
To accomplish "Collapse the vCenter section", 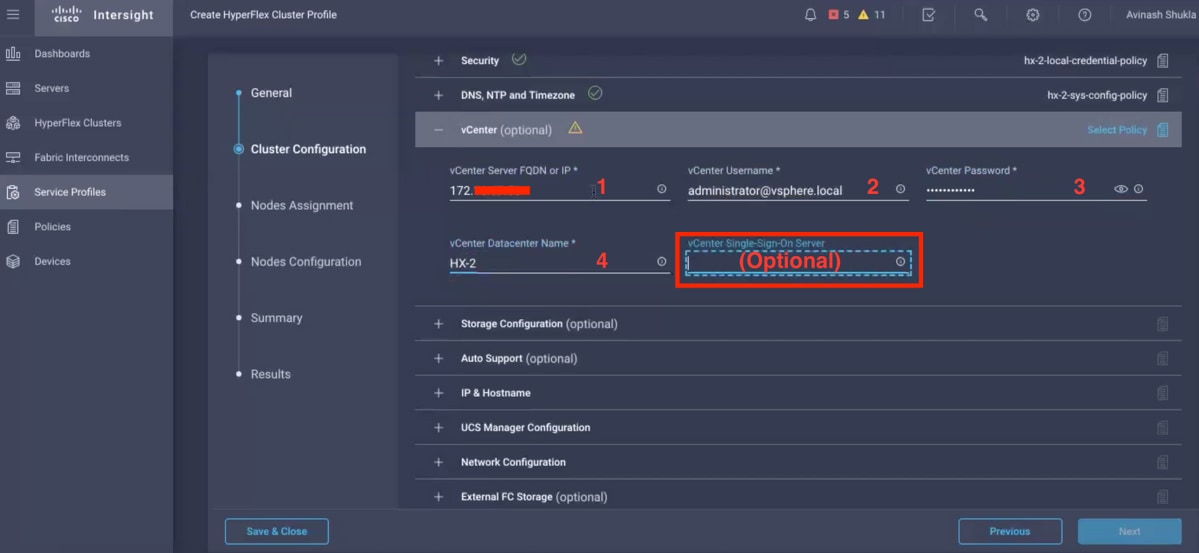I will point(439,130).
